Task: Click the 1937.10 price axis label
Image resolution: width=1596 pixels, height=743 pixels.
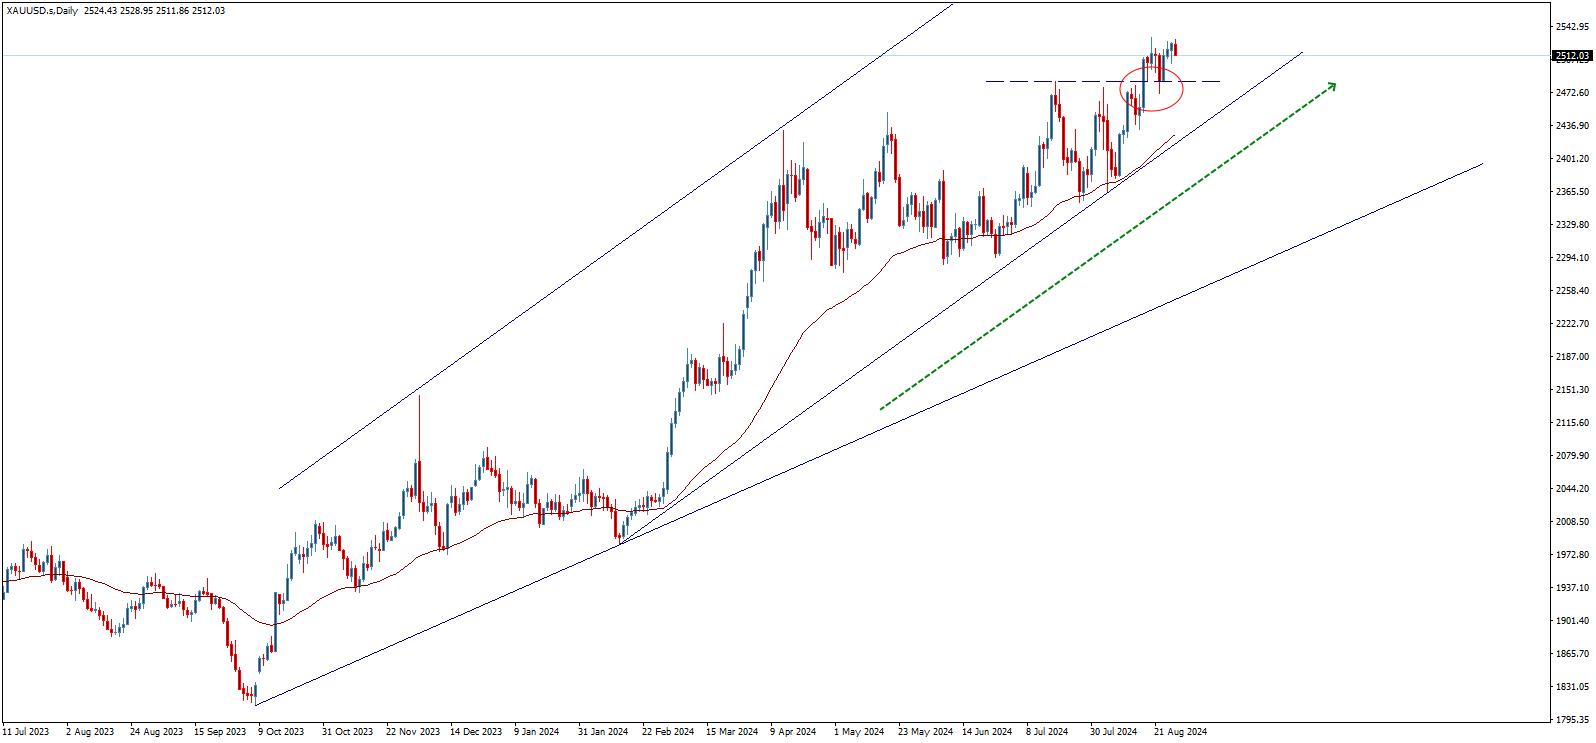Action: [x=1573, y=588]
